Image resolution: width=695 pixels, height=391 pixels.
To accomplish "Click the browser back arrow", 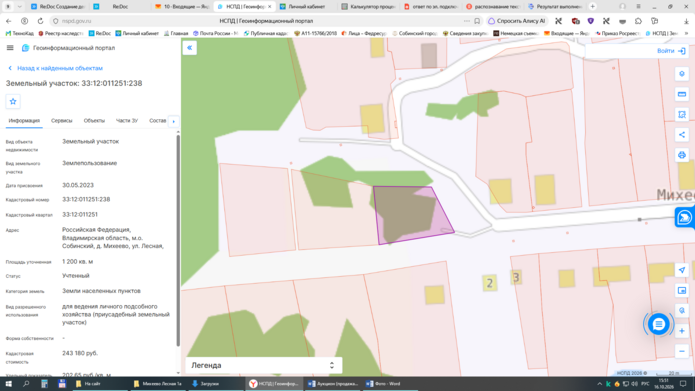I will [9, 21].
